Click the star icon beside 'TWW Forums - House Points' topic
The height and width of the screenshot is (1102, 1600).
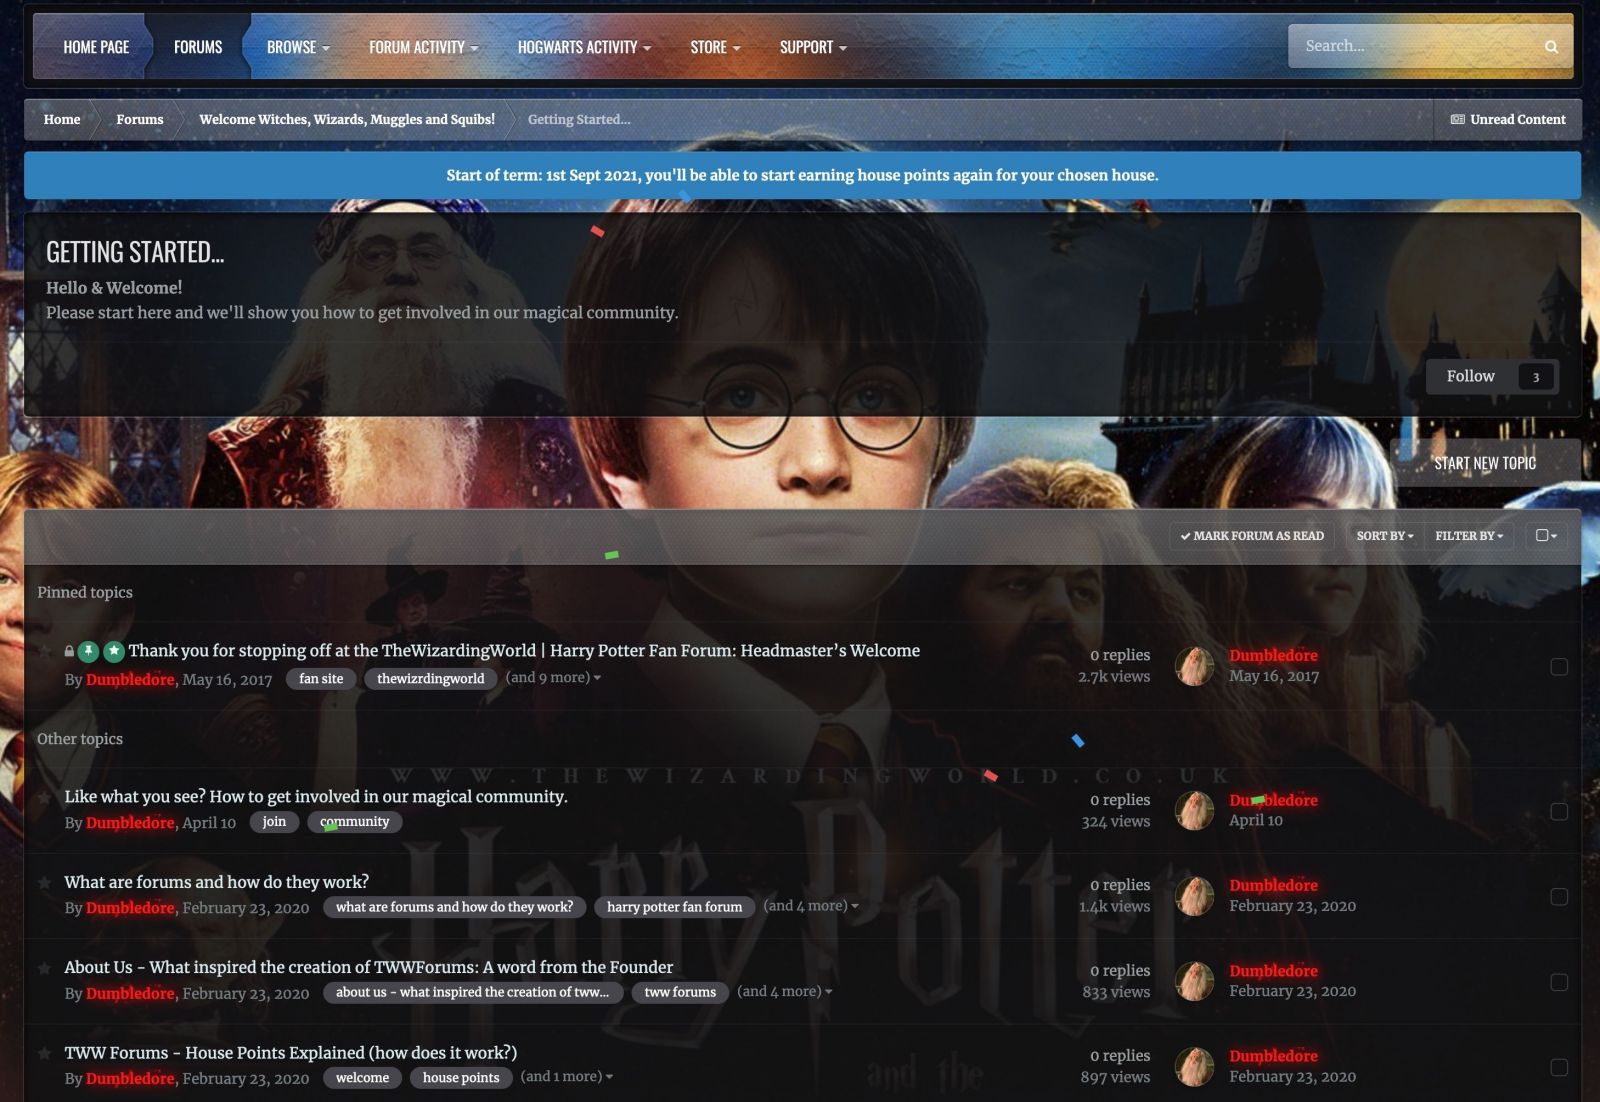45,1053
